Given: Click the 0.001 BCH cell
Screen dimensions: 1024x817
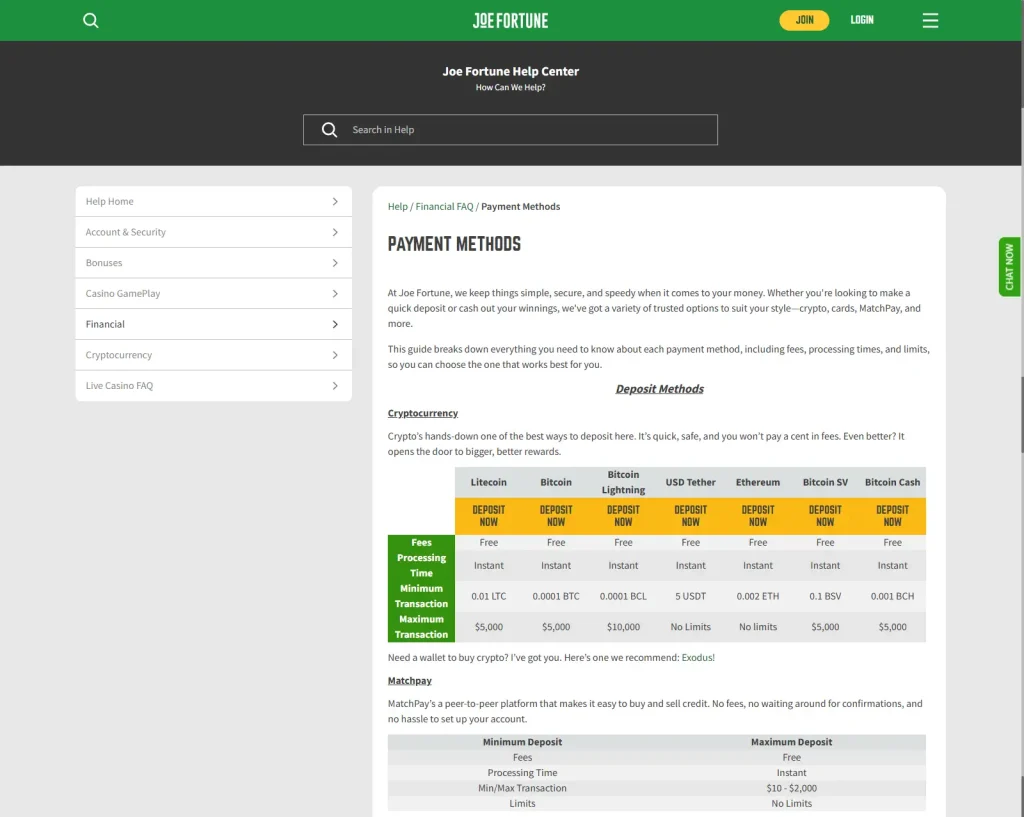Looking at the screenshot, I should (x=892, y=596).
